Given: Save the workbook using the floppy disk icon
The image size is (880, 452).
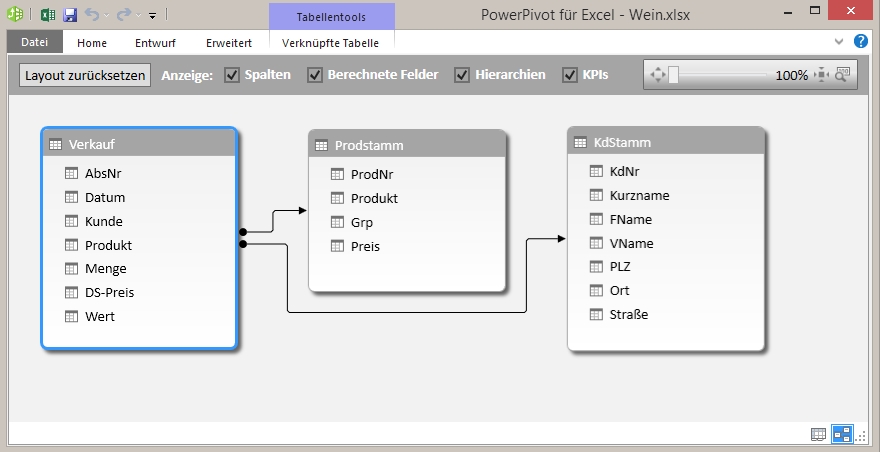Looking at the screenshot, I should click(70, 15).
